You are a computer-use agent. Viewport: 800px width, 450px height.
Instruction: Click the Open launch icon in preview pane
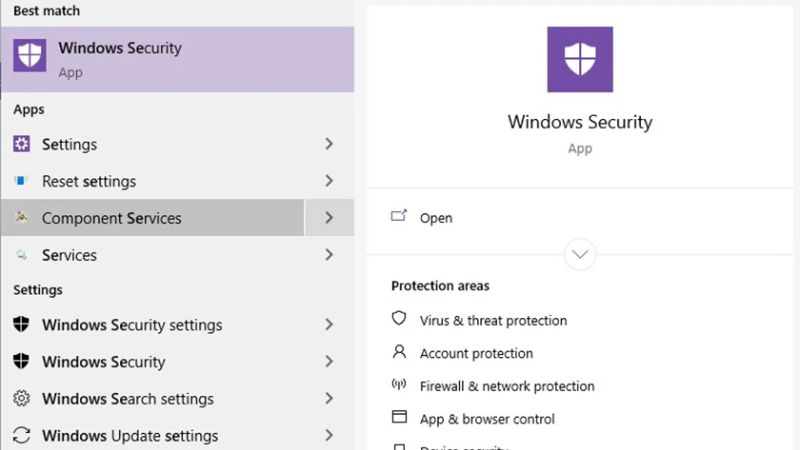[x=399, y=216]
